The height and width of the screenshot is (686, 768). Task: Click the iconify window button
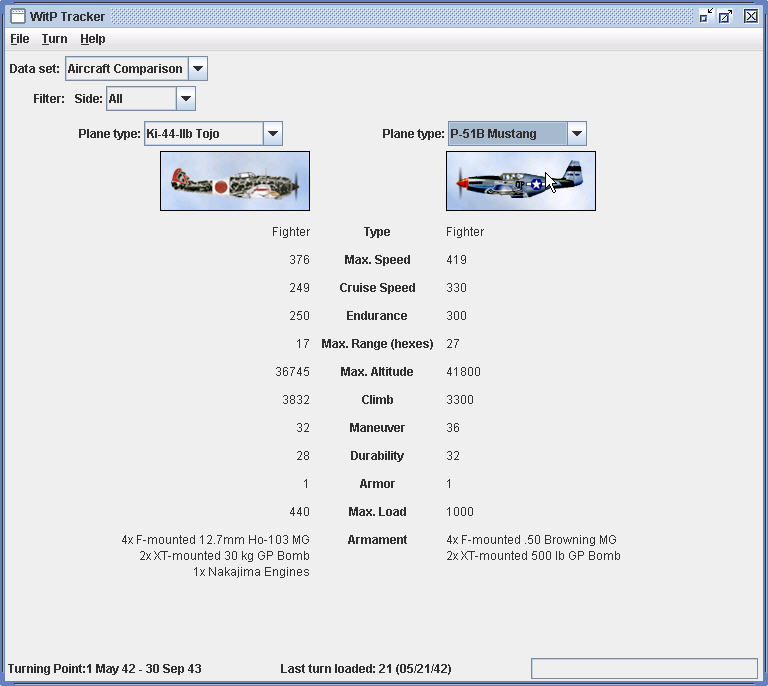pos(706,16)
